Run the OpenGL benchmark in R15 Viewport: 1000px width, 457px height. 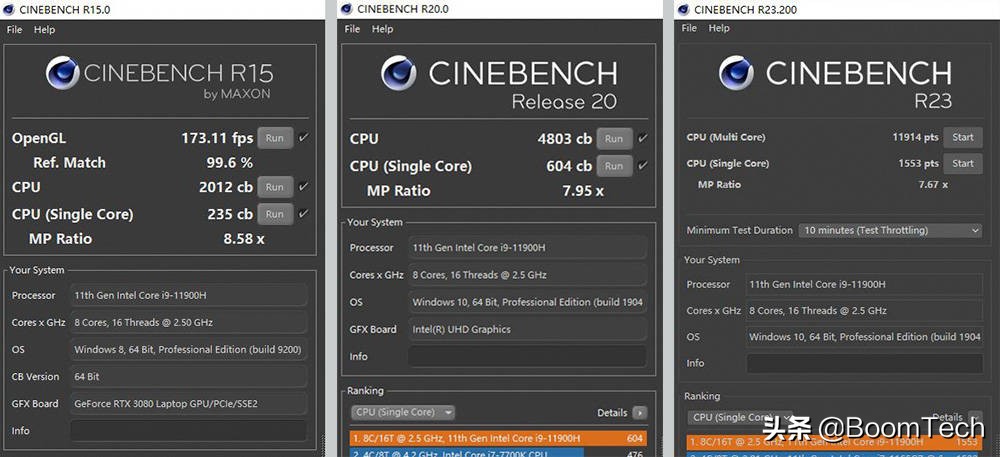pyautogui.click(x=275, y=138)
